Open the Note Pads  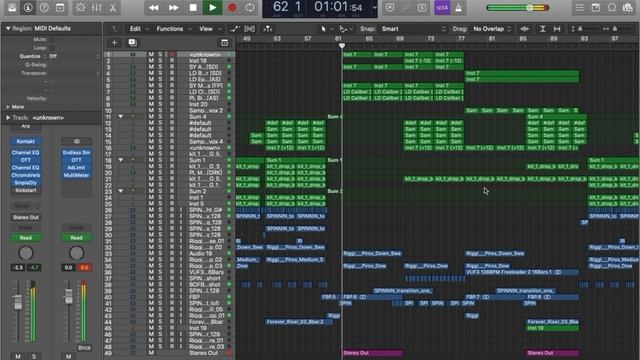(x=596, y=8)
